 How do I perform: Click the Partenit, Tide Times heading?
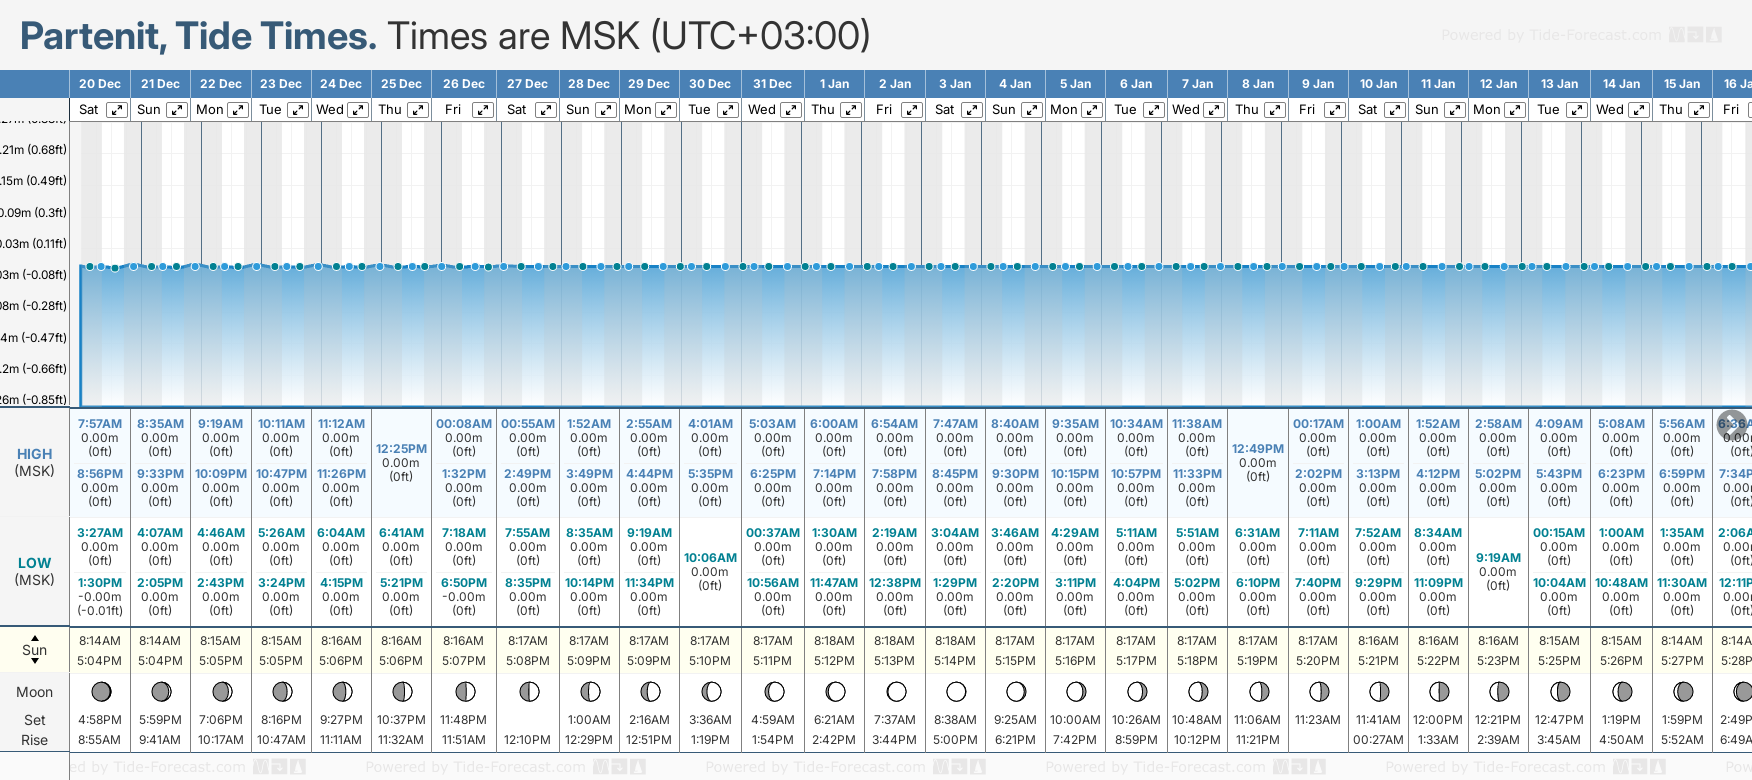tap(198, 36)
